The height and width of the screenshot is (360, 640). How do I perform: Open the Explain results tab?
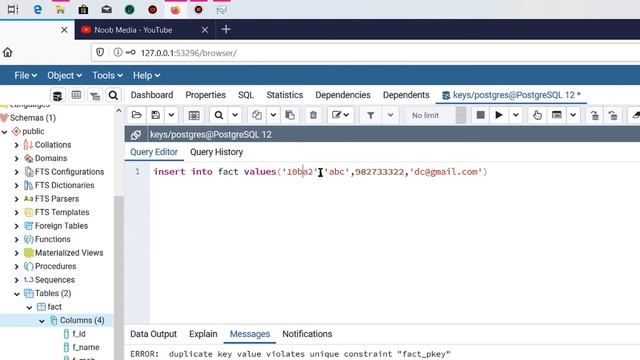click(203, 334)
